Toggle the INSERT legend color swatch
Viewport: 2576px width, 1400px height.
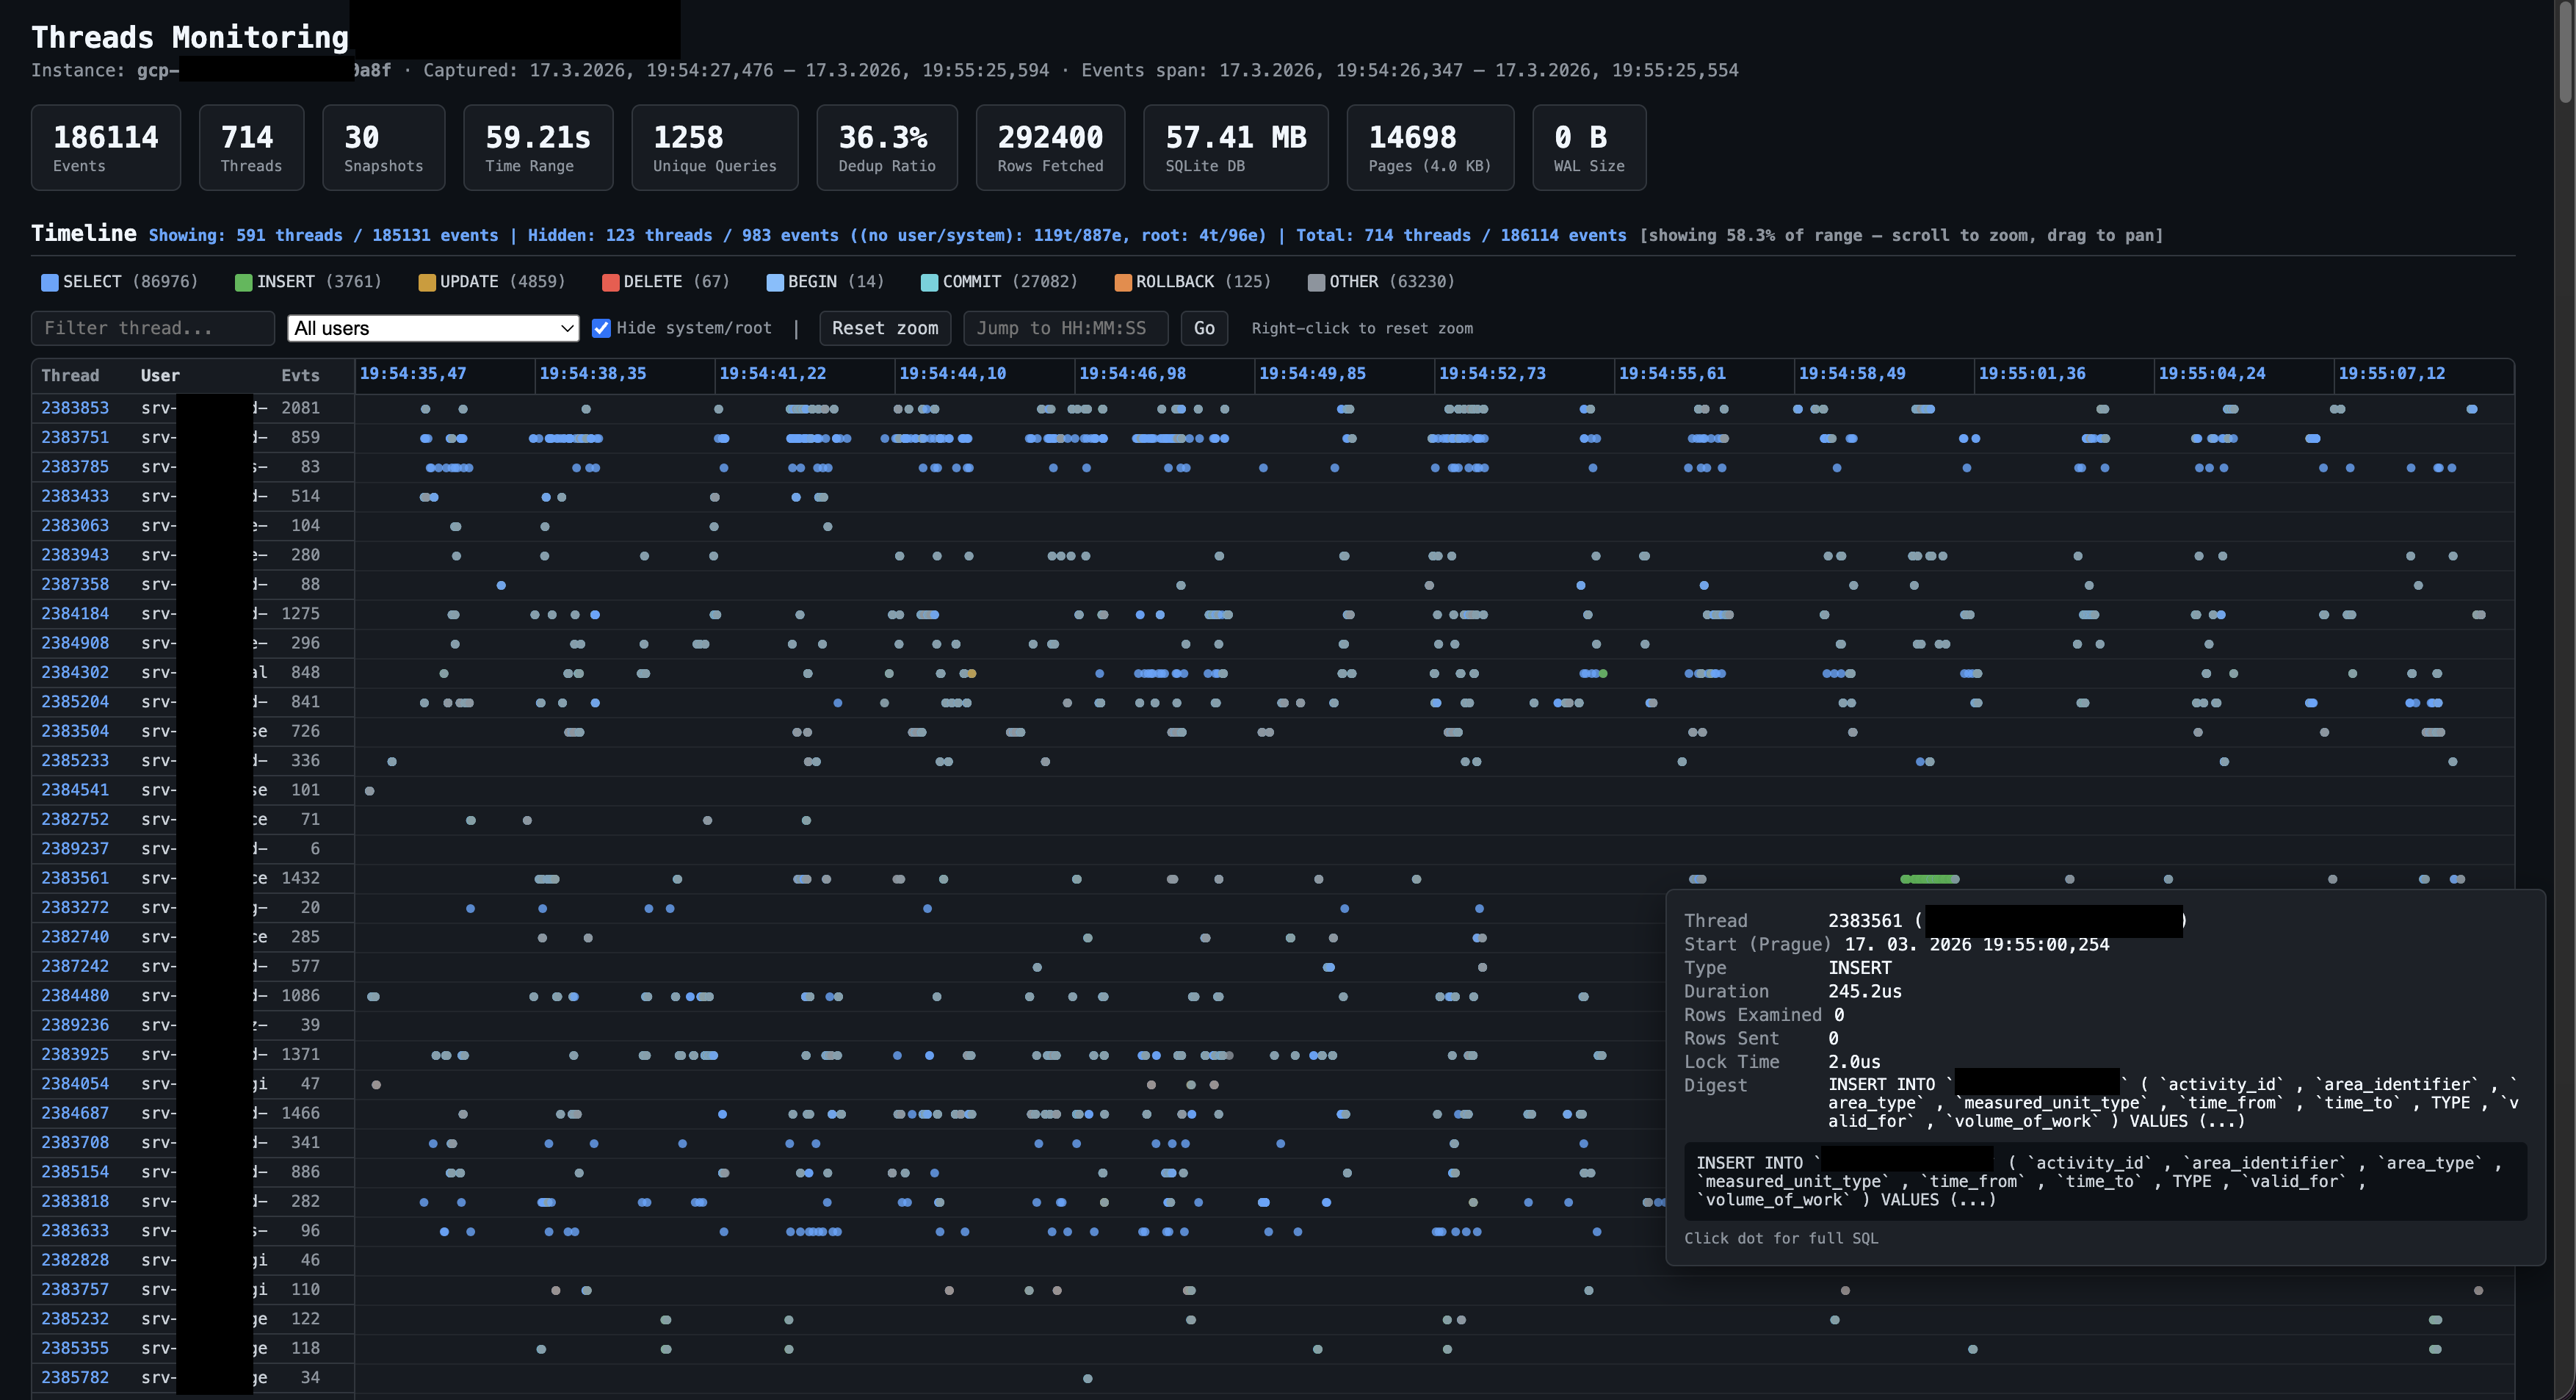pos(243,282)
